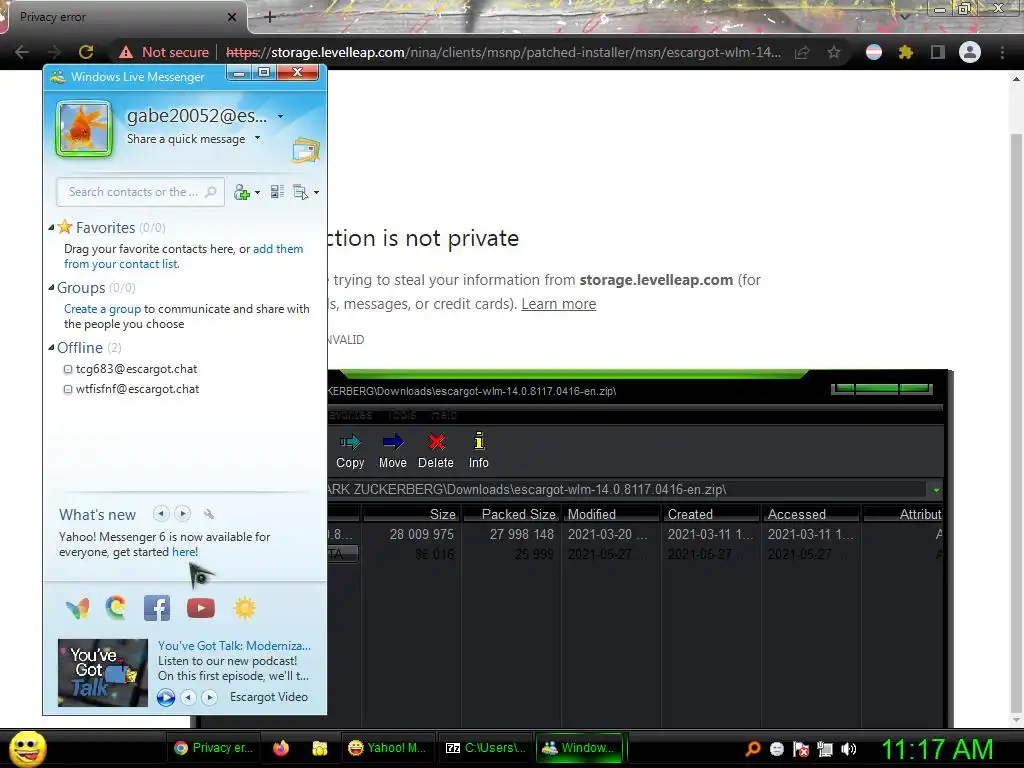Click the Chrome back arrow
The width and height of the screenshot is (1024, 768).
[22, 52]
